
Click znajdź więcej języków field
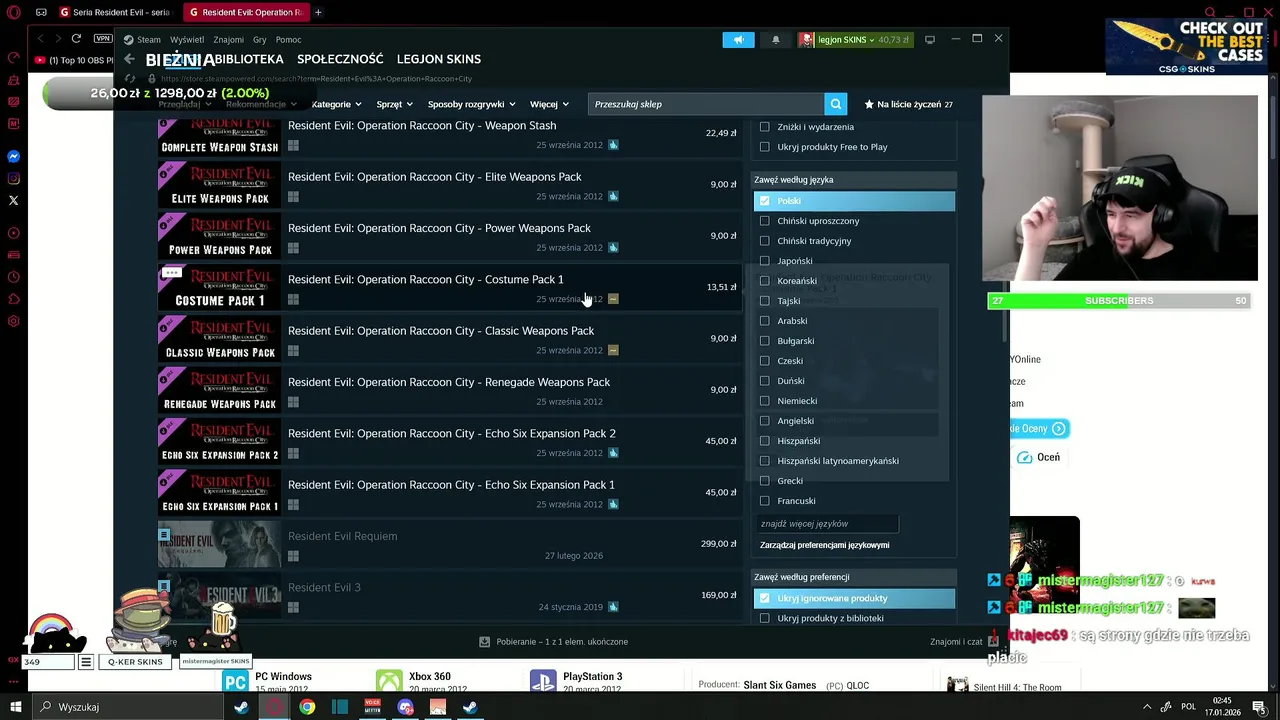tap(828, 524)
